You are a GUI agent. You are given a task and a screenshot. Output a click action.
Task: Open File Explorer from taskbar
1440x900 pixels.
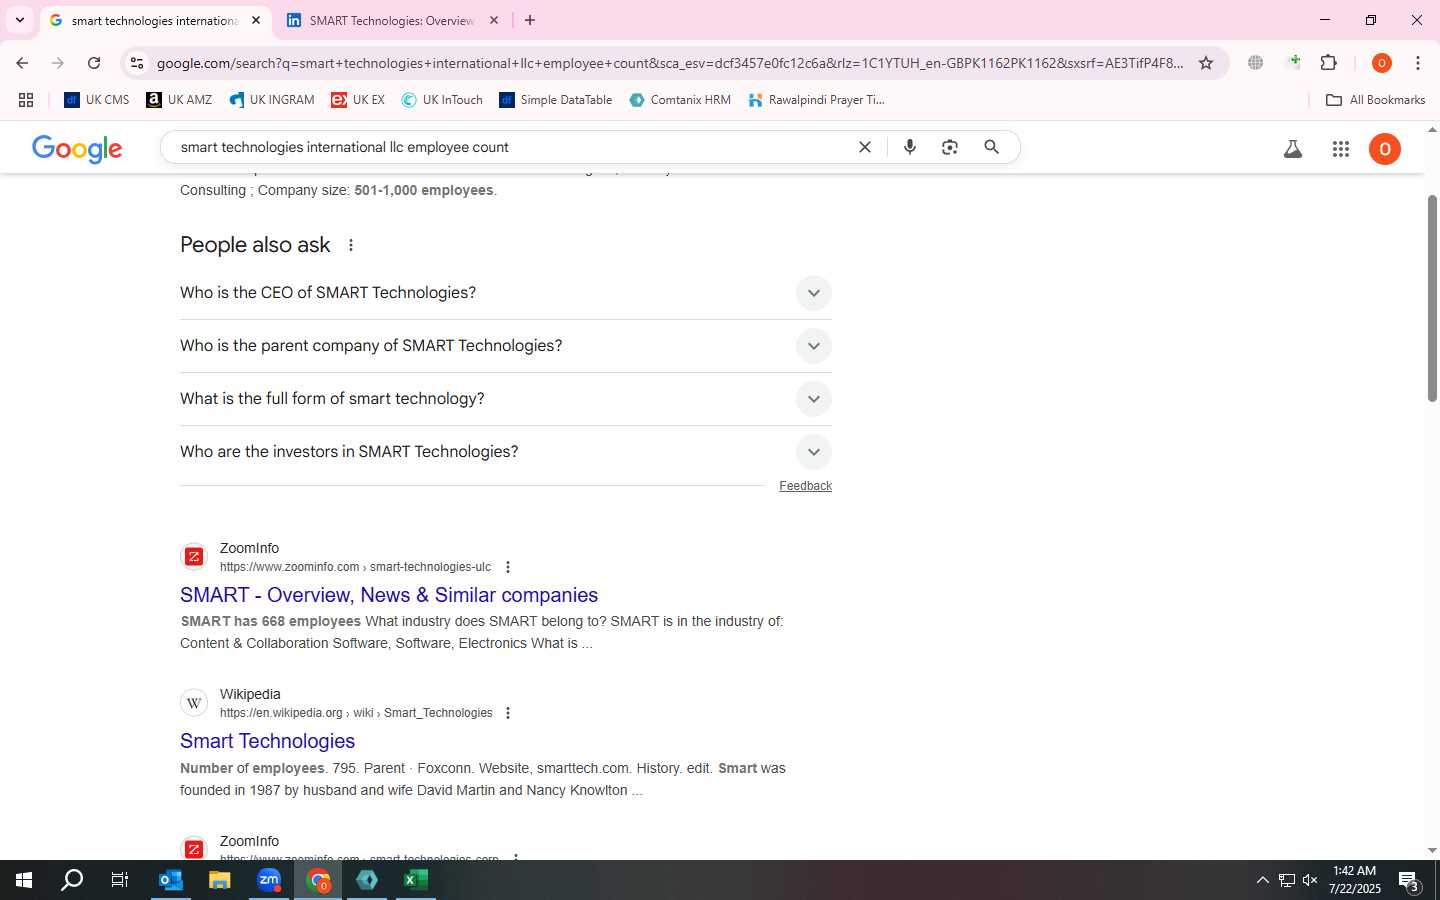pyautogui.click(x=219, y=880)
